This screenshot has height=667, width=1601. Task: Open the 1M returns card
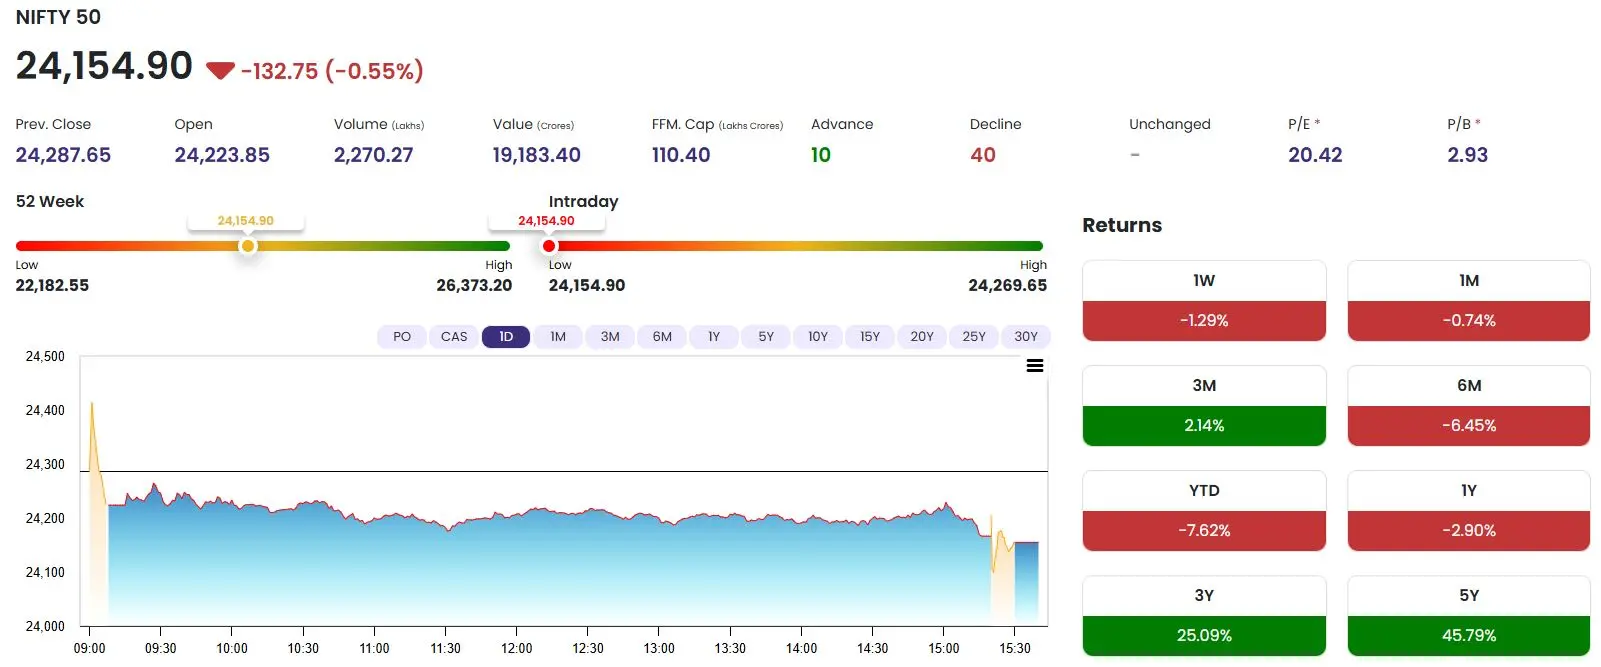(x=1469, y=301)
